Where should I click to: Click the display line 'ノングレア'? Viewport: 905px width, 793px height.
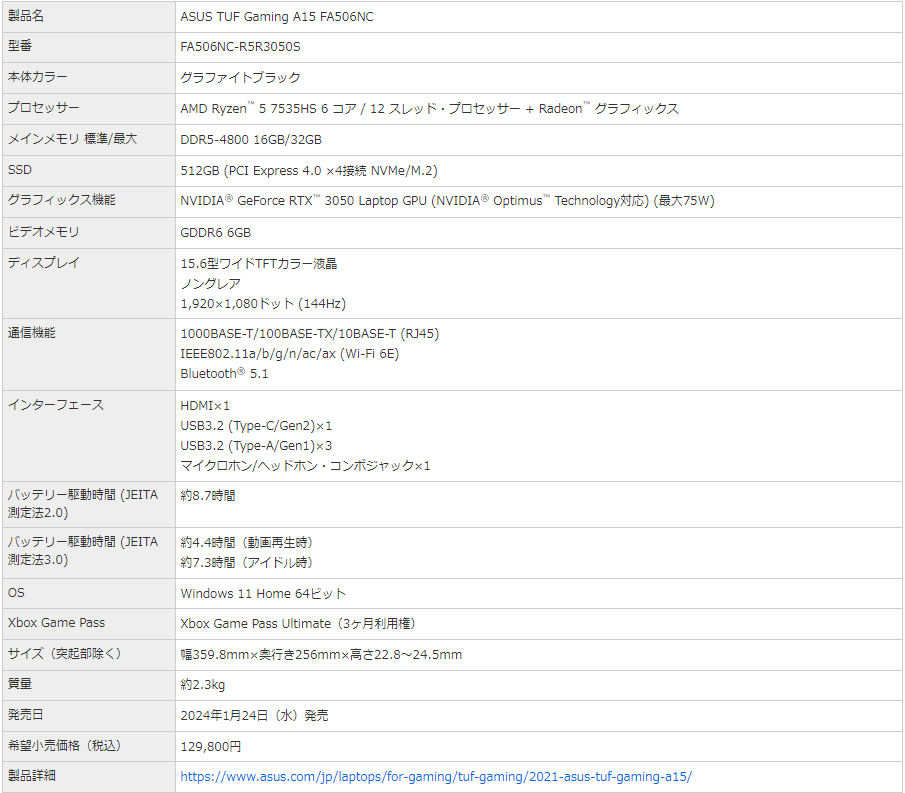pos(210,284)
